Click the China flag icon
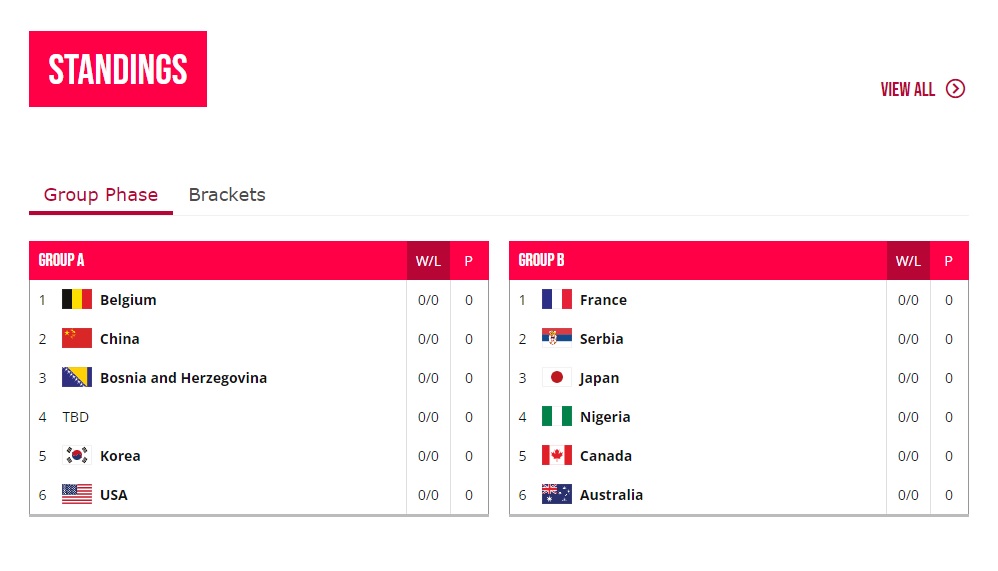This screenshot has width=998, height=571. [77, 339]
